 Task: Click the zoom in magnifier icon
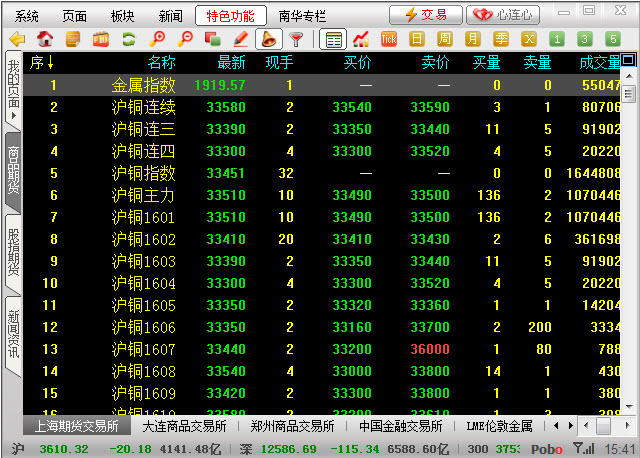point(157,39)
